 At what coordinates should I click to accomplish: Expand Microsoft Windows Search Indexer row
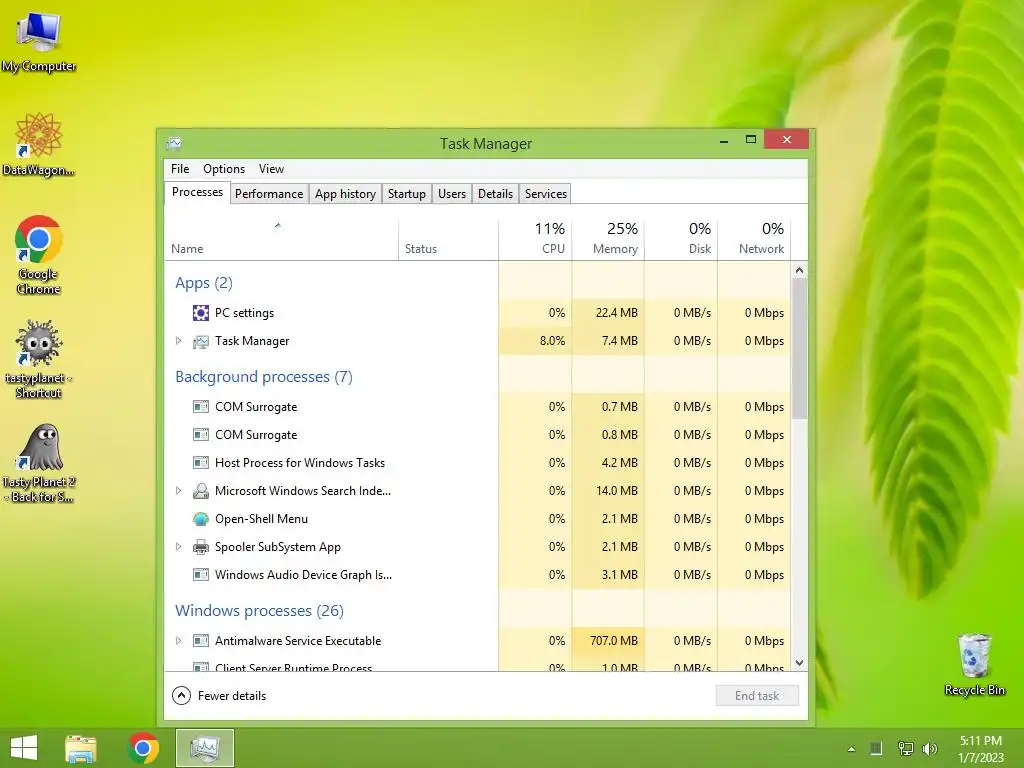tap(178, 491)
